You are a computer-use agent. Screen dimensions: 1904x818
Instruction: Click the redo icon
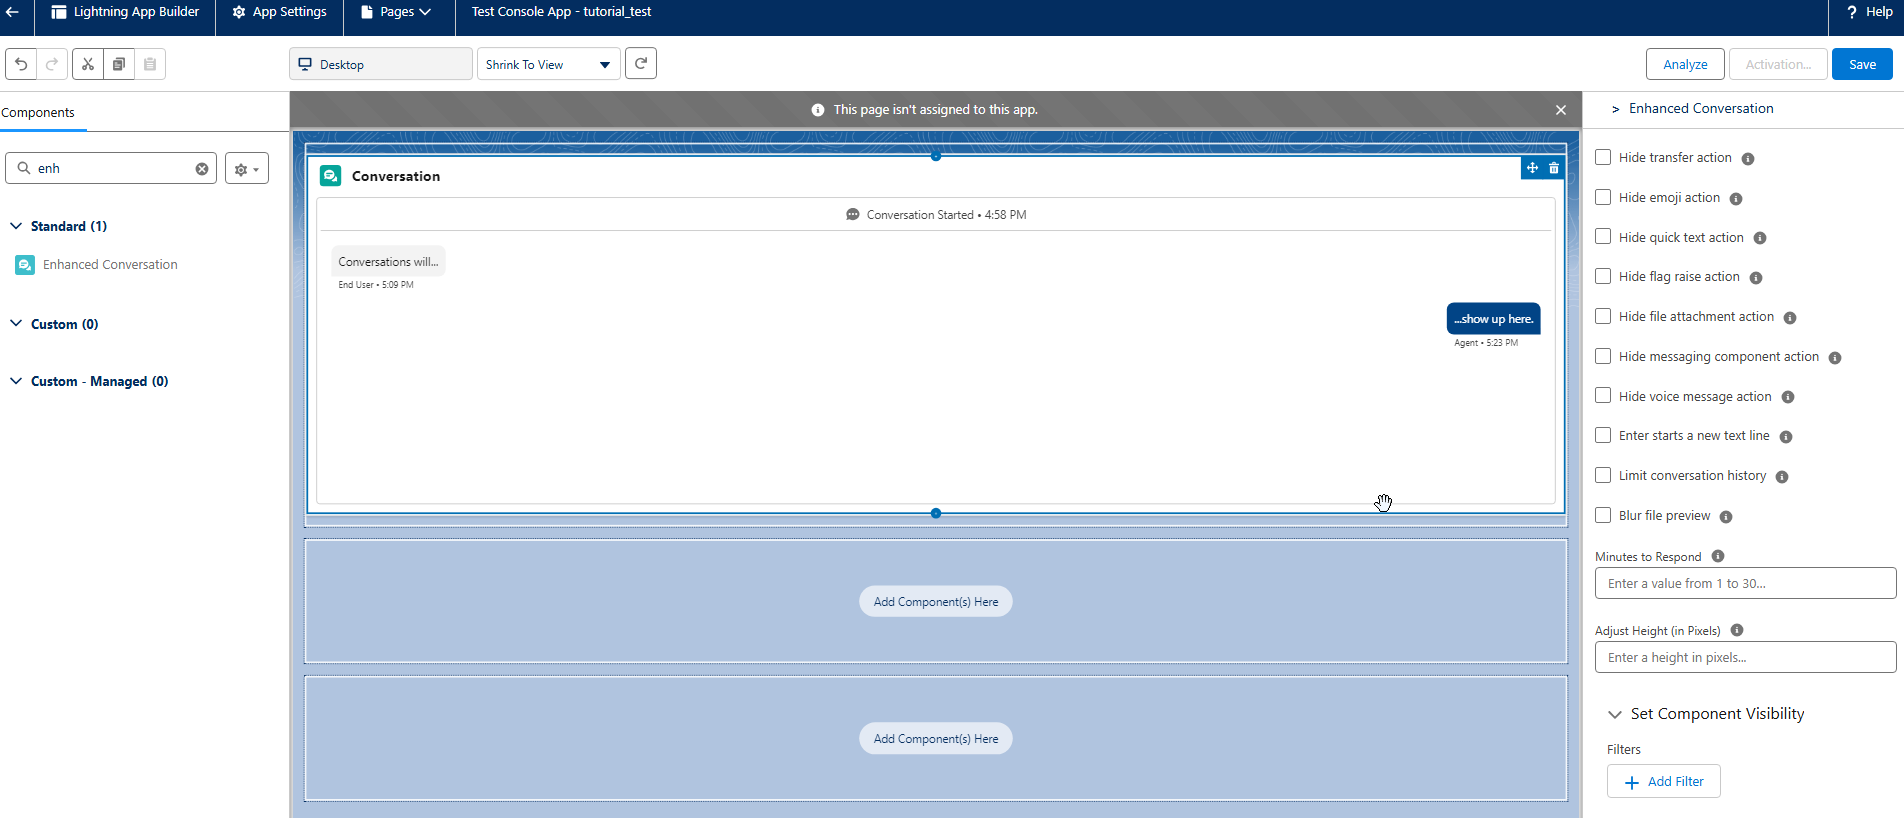coord(52,64)
